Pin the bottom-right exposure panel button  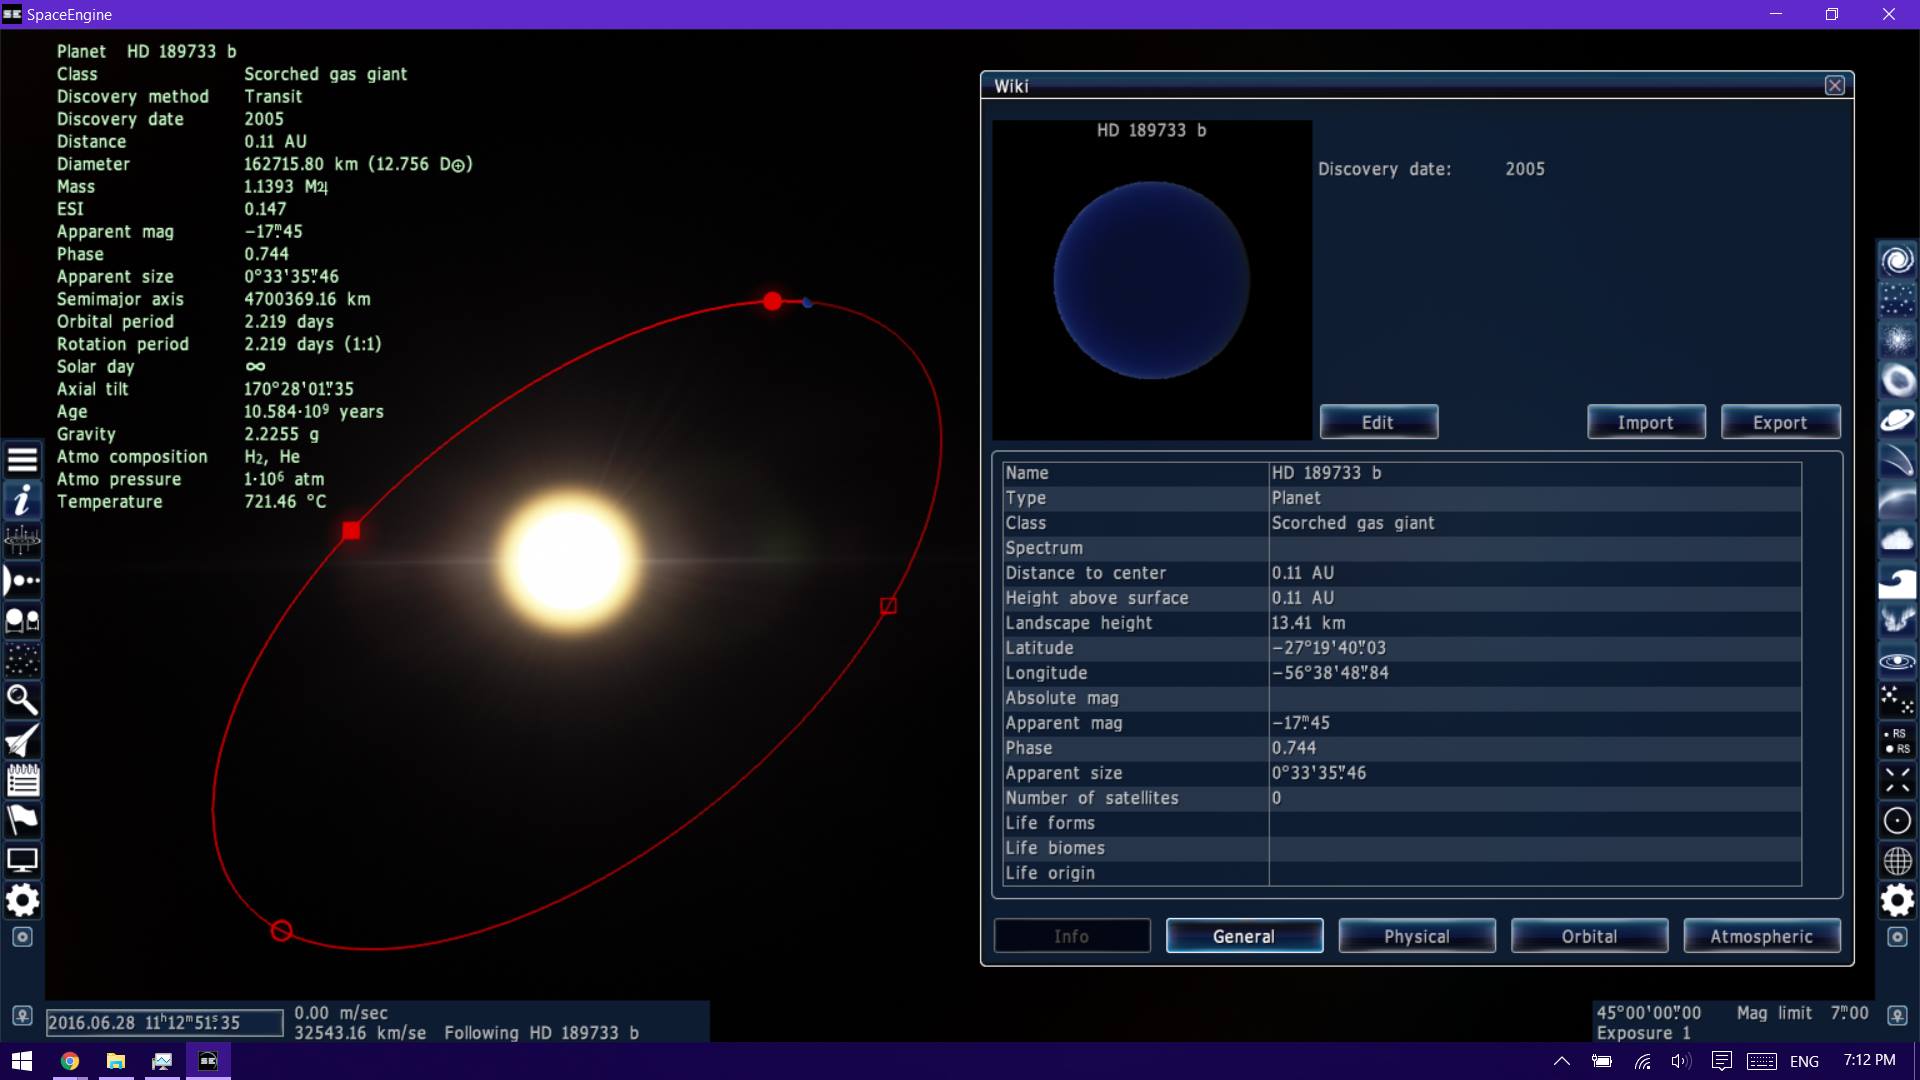[1897, 1015]
